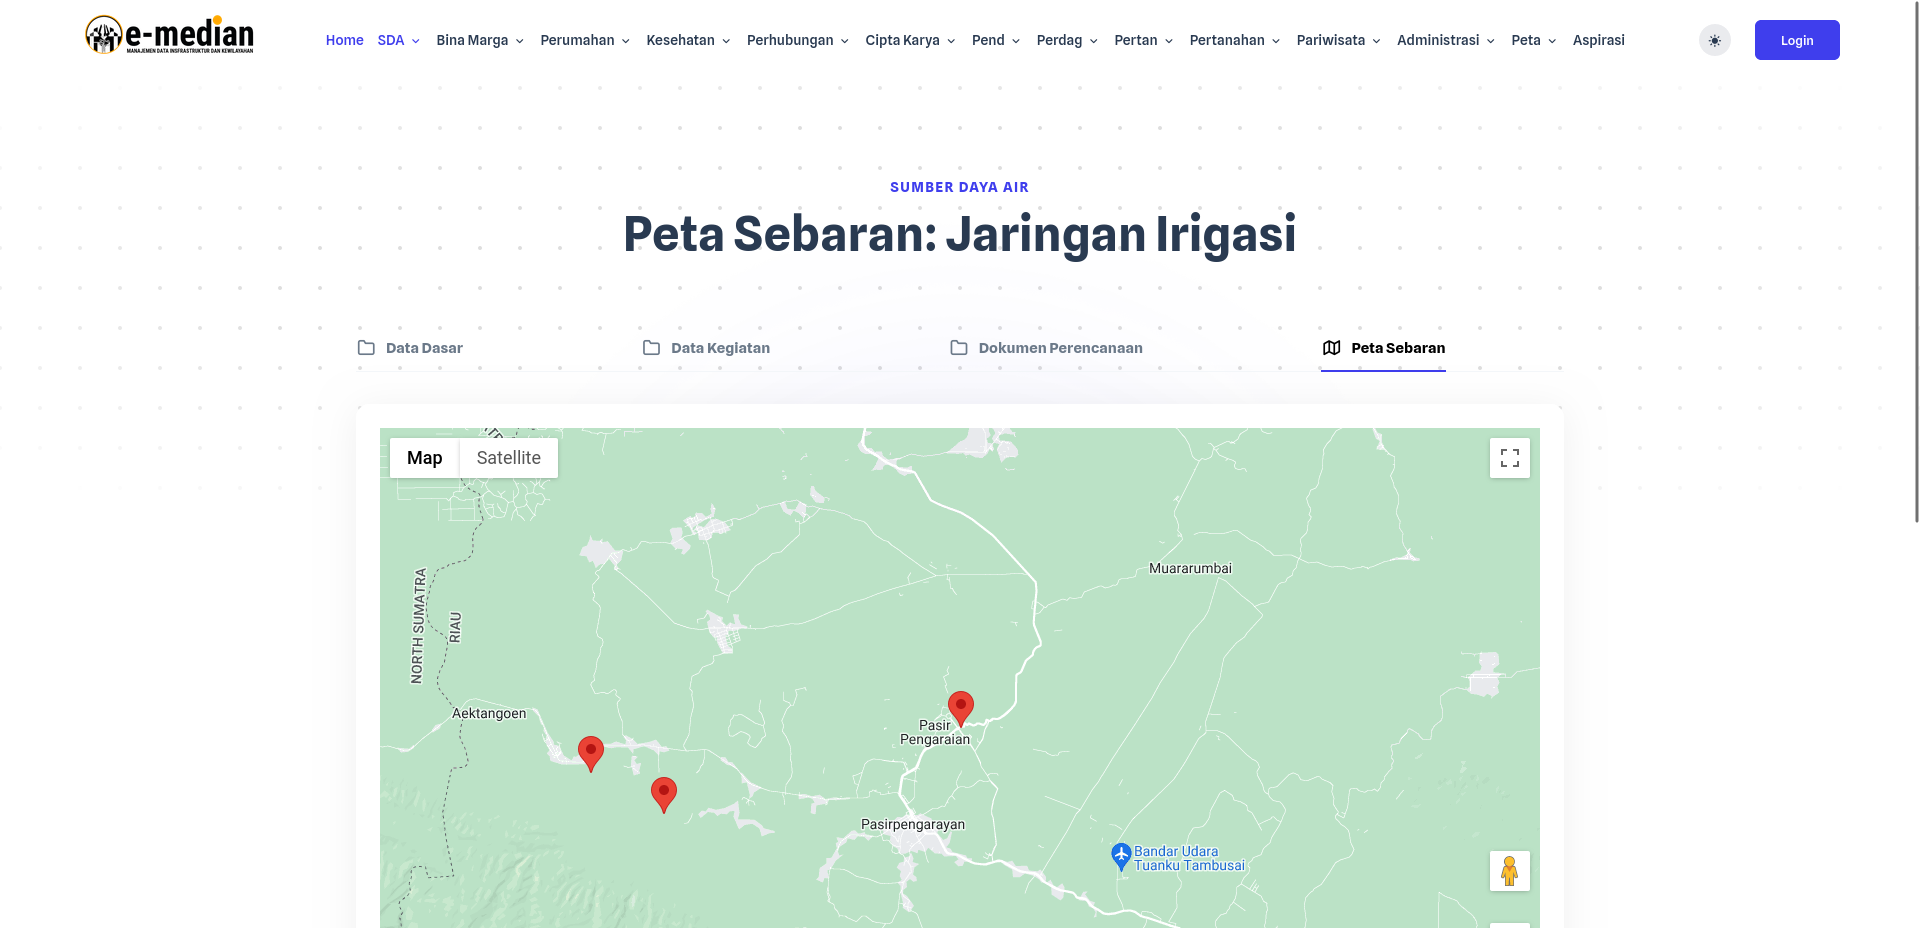Click the Data Kegiatan folder icon

(651, 348)
